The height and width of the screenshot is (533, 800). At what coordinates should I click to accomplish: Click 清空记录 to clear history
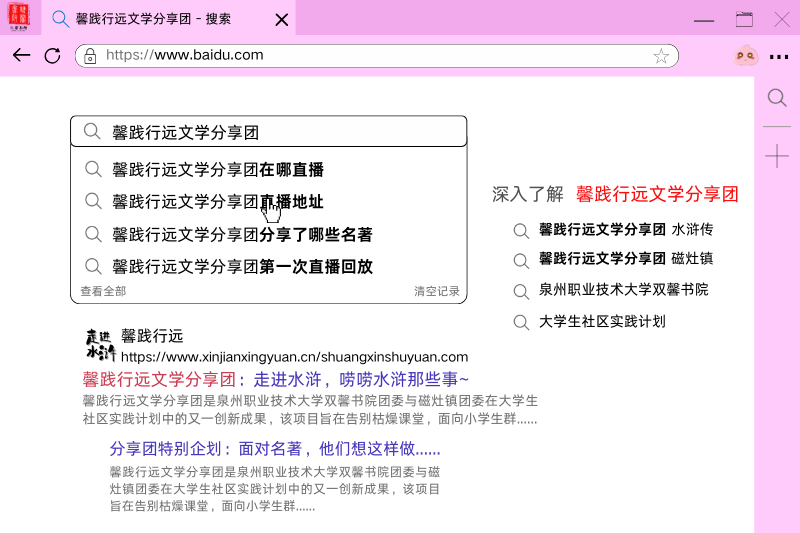(437, 291)
